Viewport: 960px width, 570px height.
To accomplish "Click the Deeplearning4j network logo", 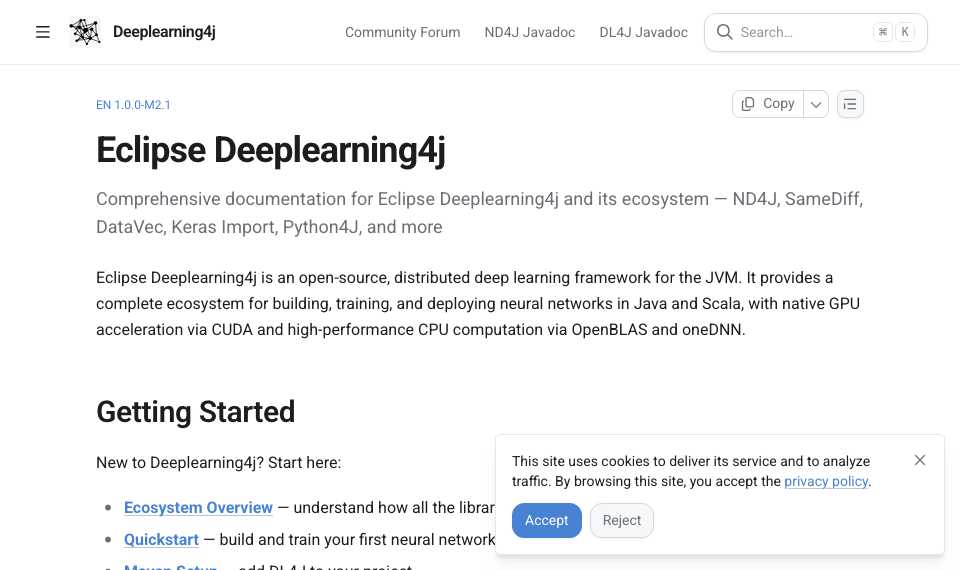I will (85, 32).
